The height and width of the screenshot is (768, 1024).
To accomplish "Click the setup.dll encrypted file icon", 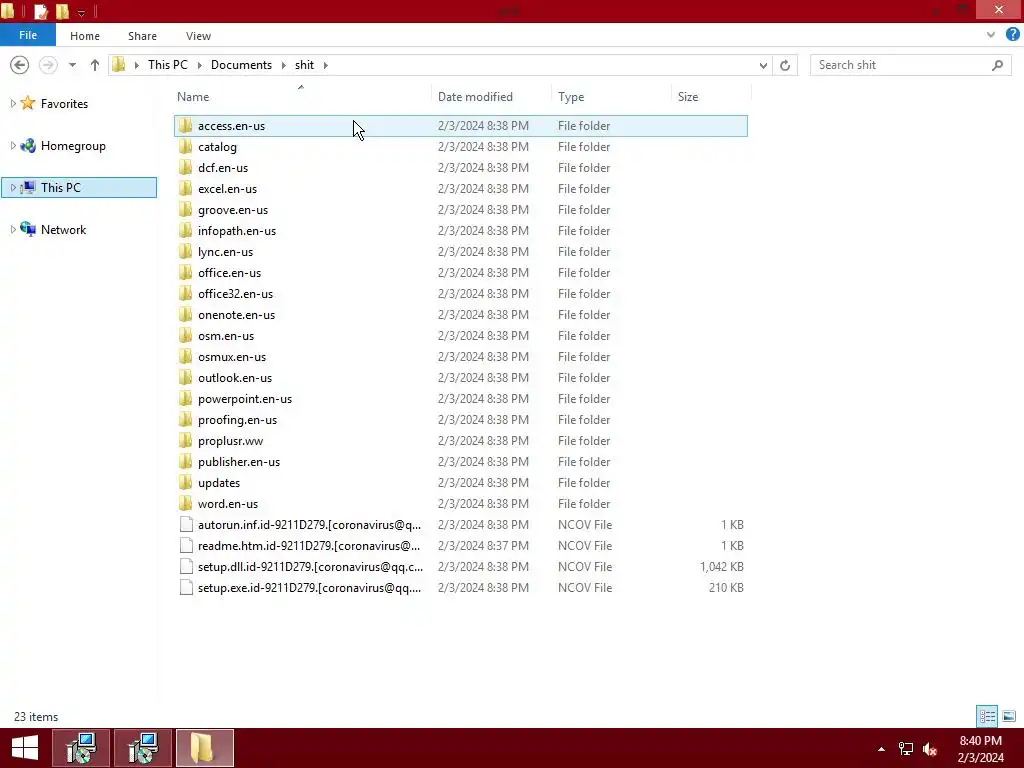I will point(186,566).
